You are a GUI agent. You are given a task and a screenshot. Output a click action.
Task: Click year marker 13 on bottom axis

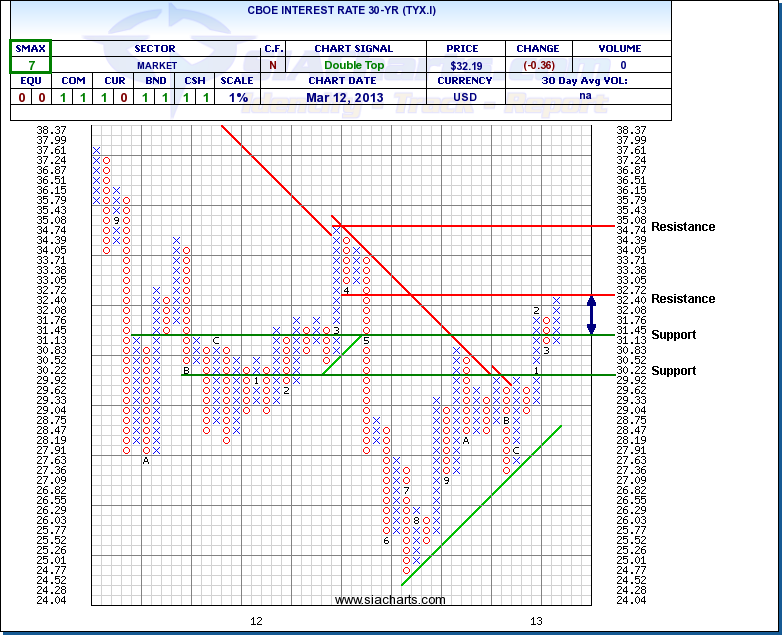coord(536,621)
